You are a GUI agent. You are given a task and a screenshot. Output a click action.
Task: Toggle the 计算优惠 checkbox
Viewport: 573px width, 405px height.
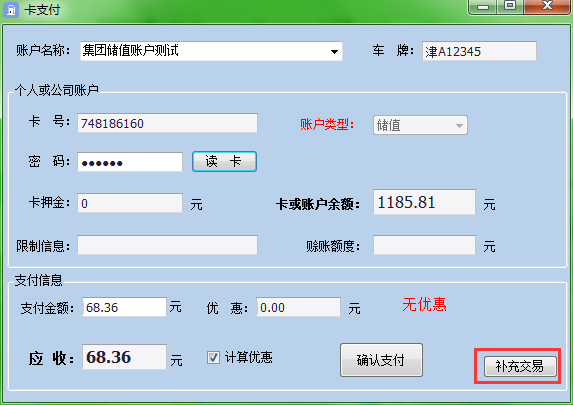coord(213,357)
